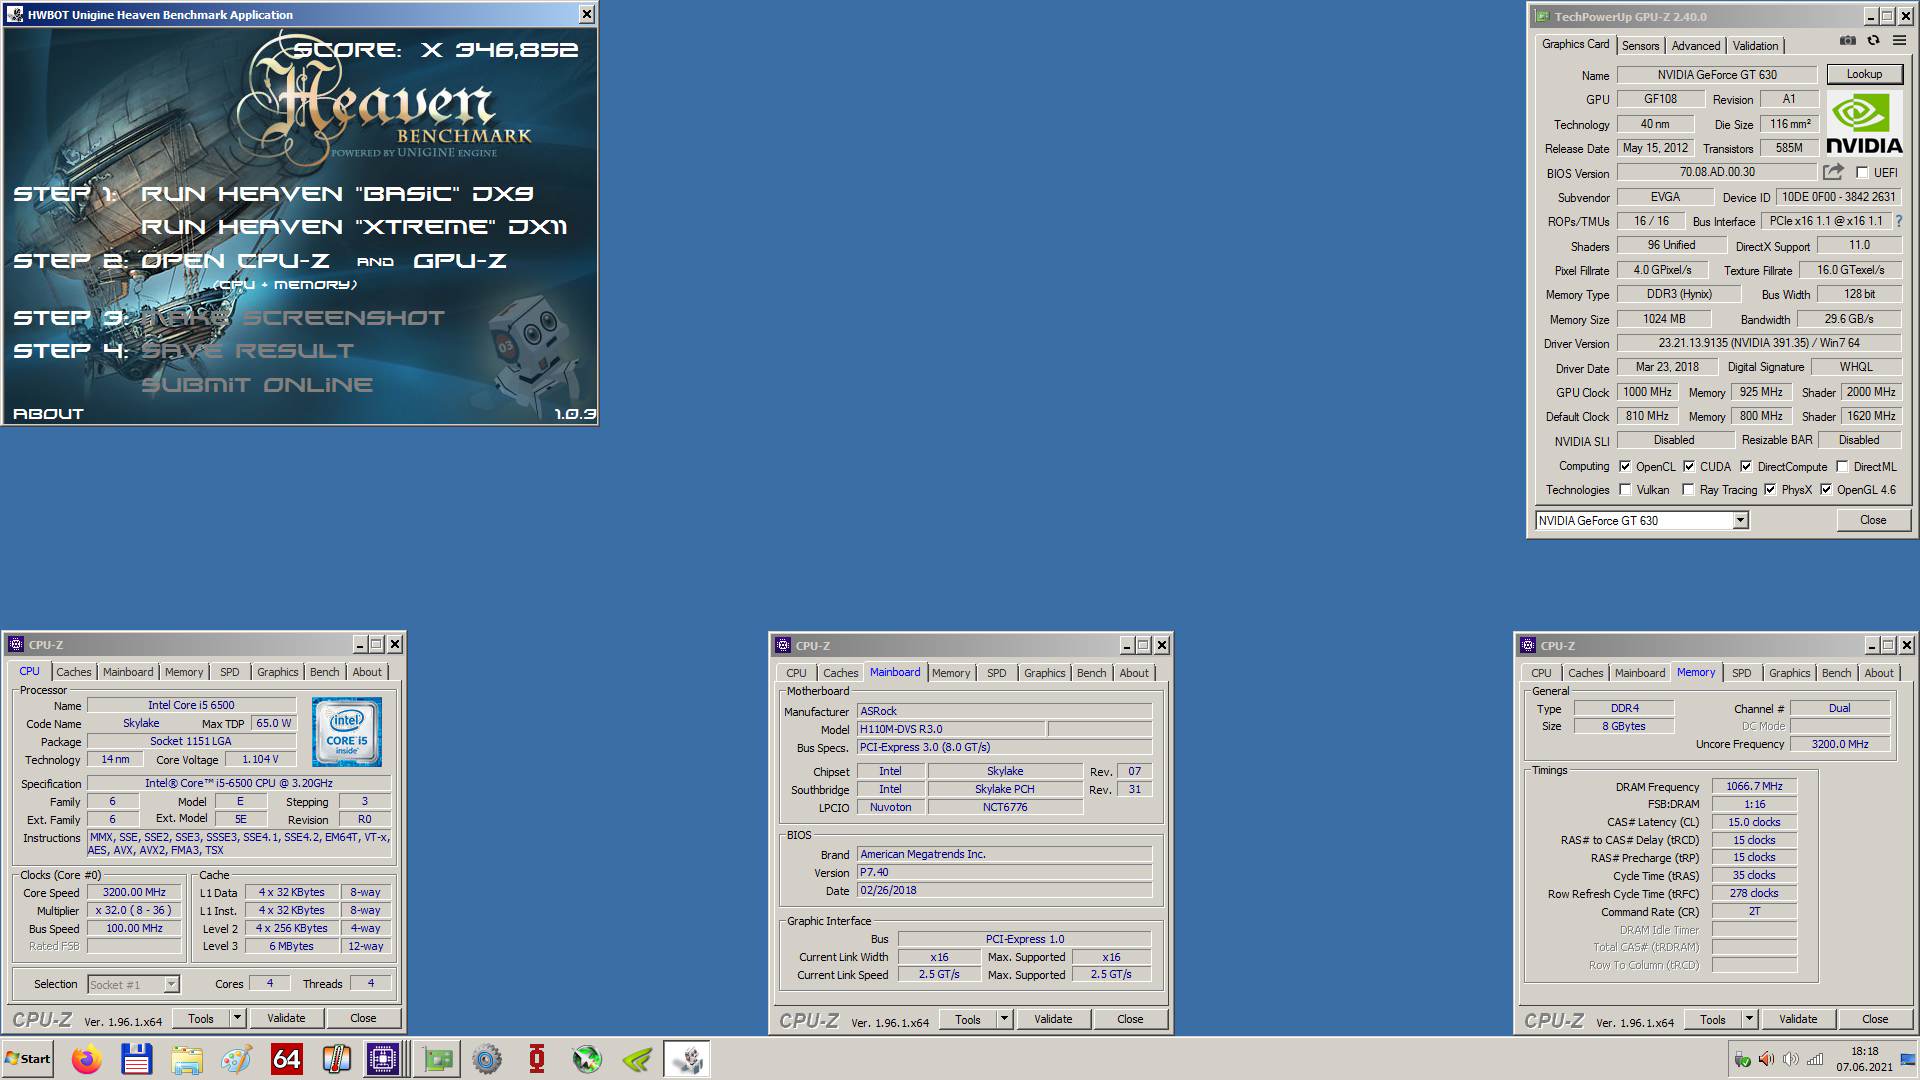The image size is (1920, 1080).
Task: Open the Paint palette taskbar icon
Action: 236,1059
